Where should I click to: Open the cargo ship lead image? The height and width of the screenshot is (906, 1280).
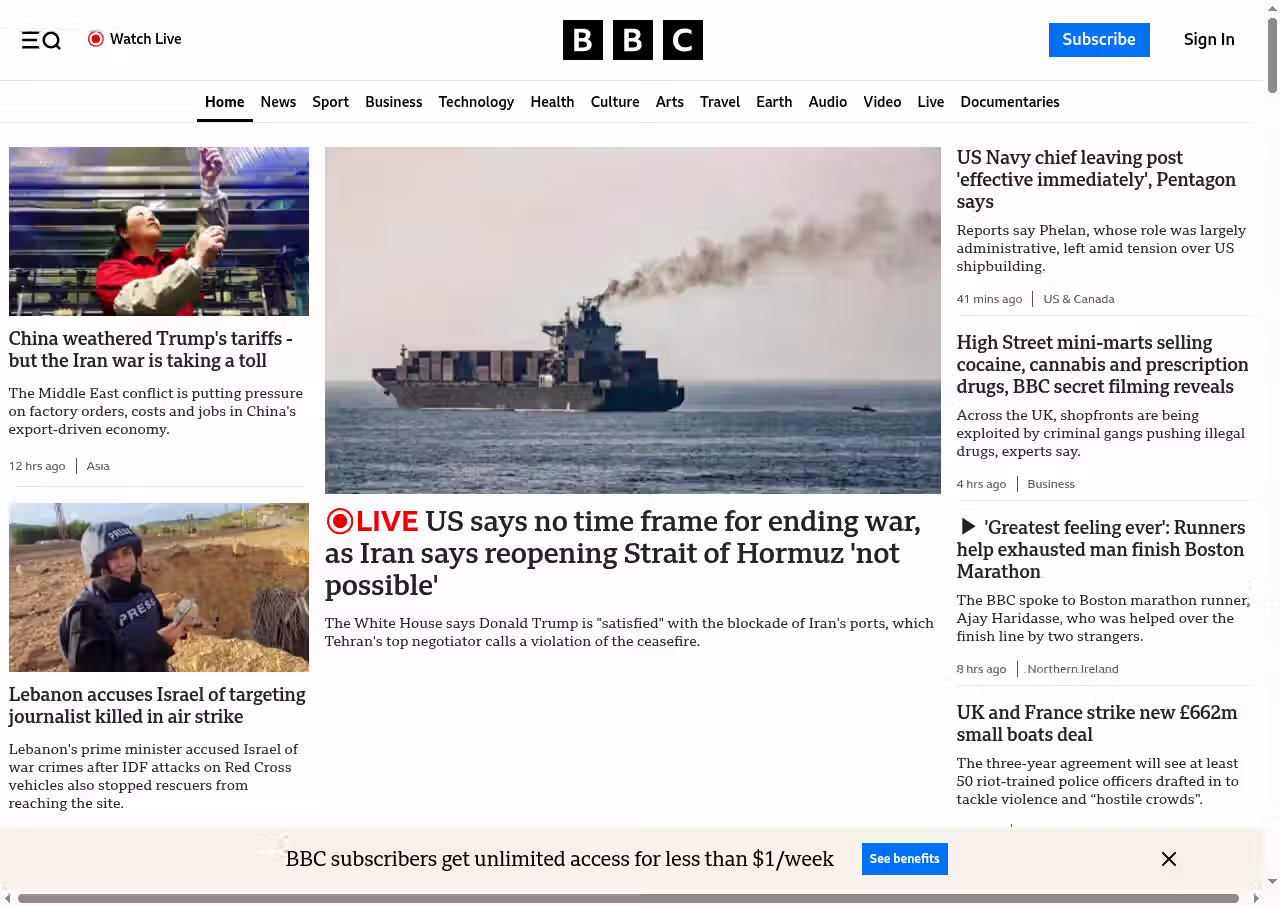[632, 320]
